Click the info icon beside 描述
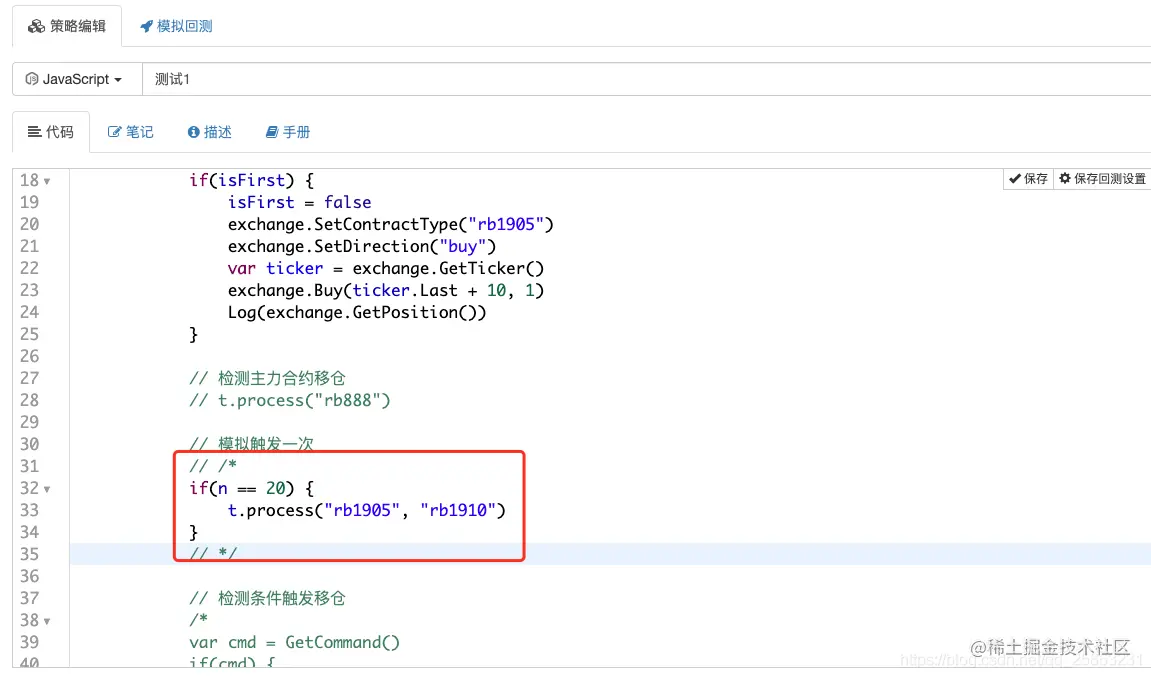Viewport: 1151px width, 678px height. point(193,132)
